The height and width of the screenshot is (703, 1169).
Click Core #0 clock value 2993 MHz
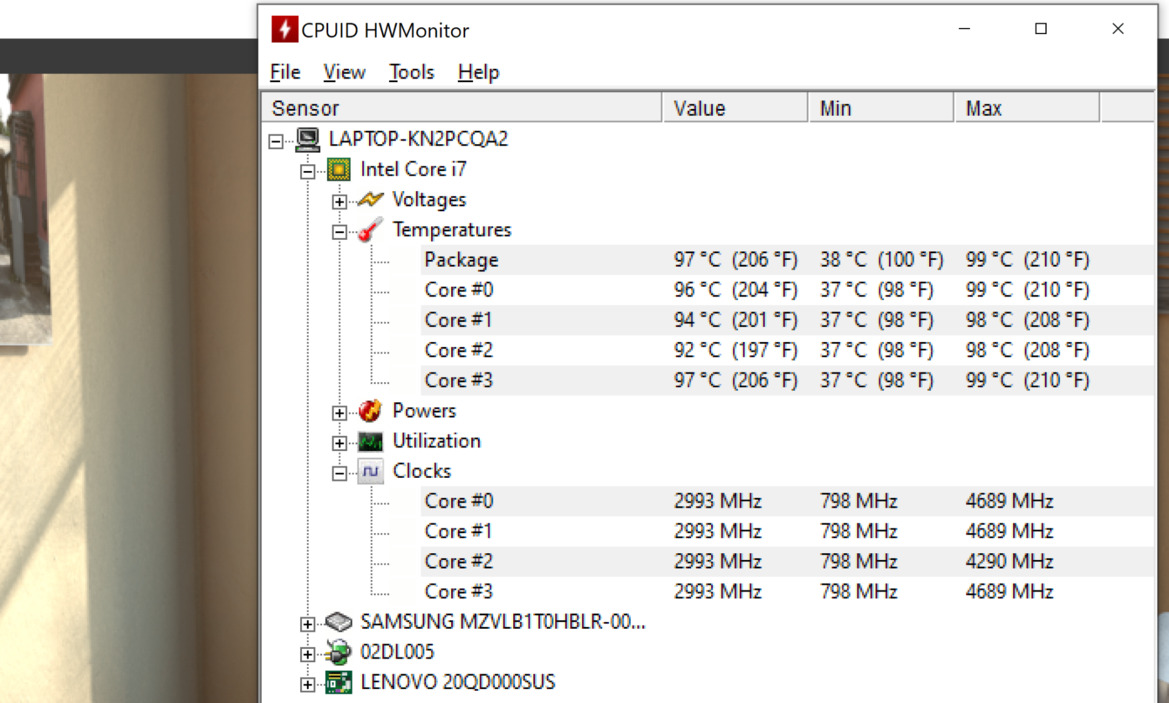pos(718,501)
